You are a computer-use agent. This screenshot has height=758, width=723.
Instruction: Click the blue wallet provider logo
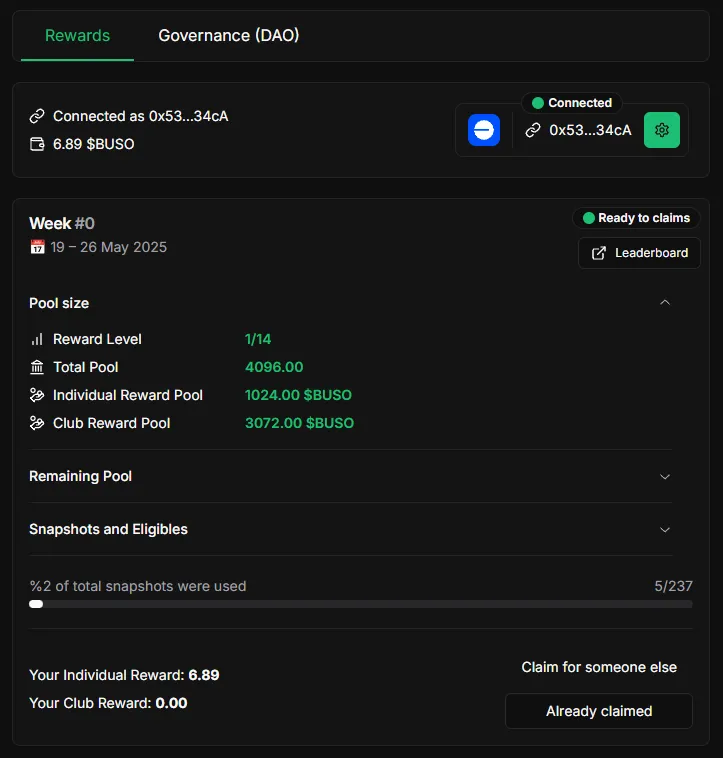point(484,130)
